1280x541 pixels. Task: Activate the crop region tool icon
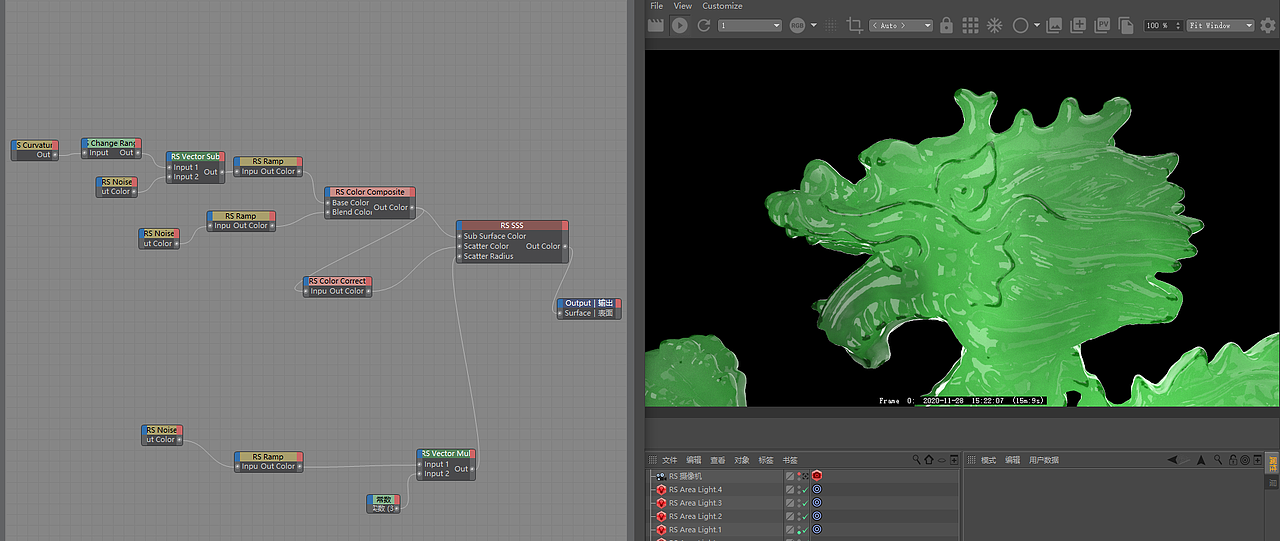tap(854, 25)
